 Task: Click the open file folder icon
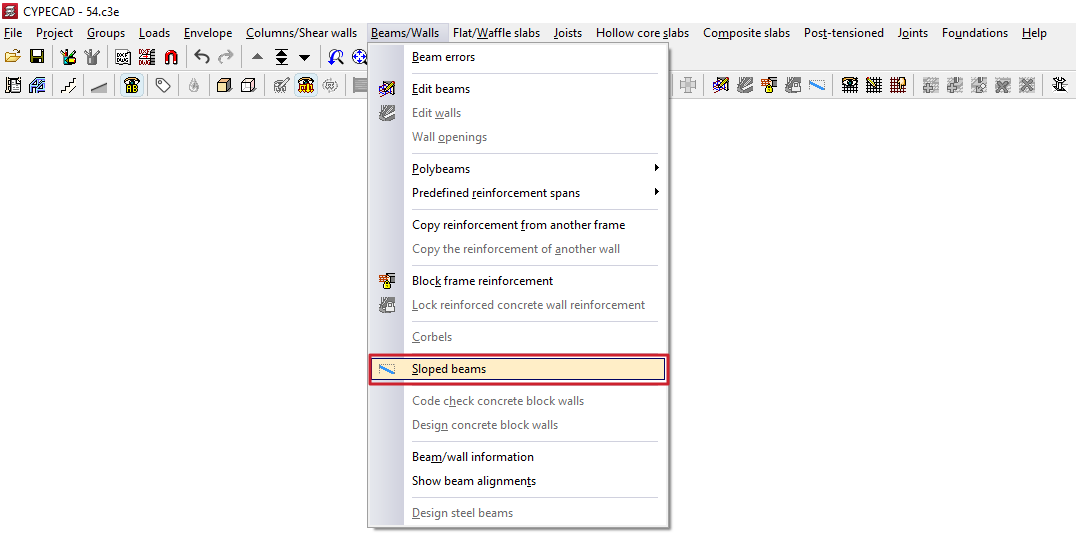12,57
